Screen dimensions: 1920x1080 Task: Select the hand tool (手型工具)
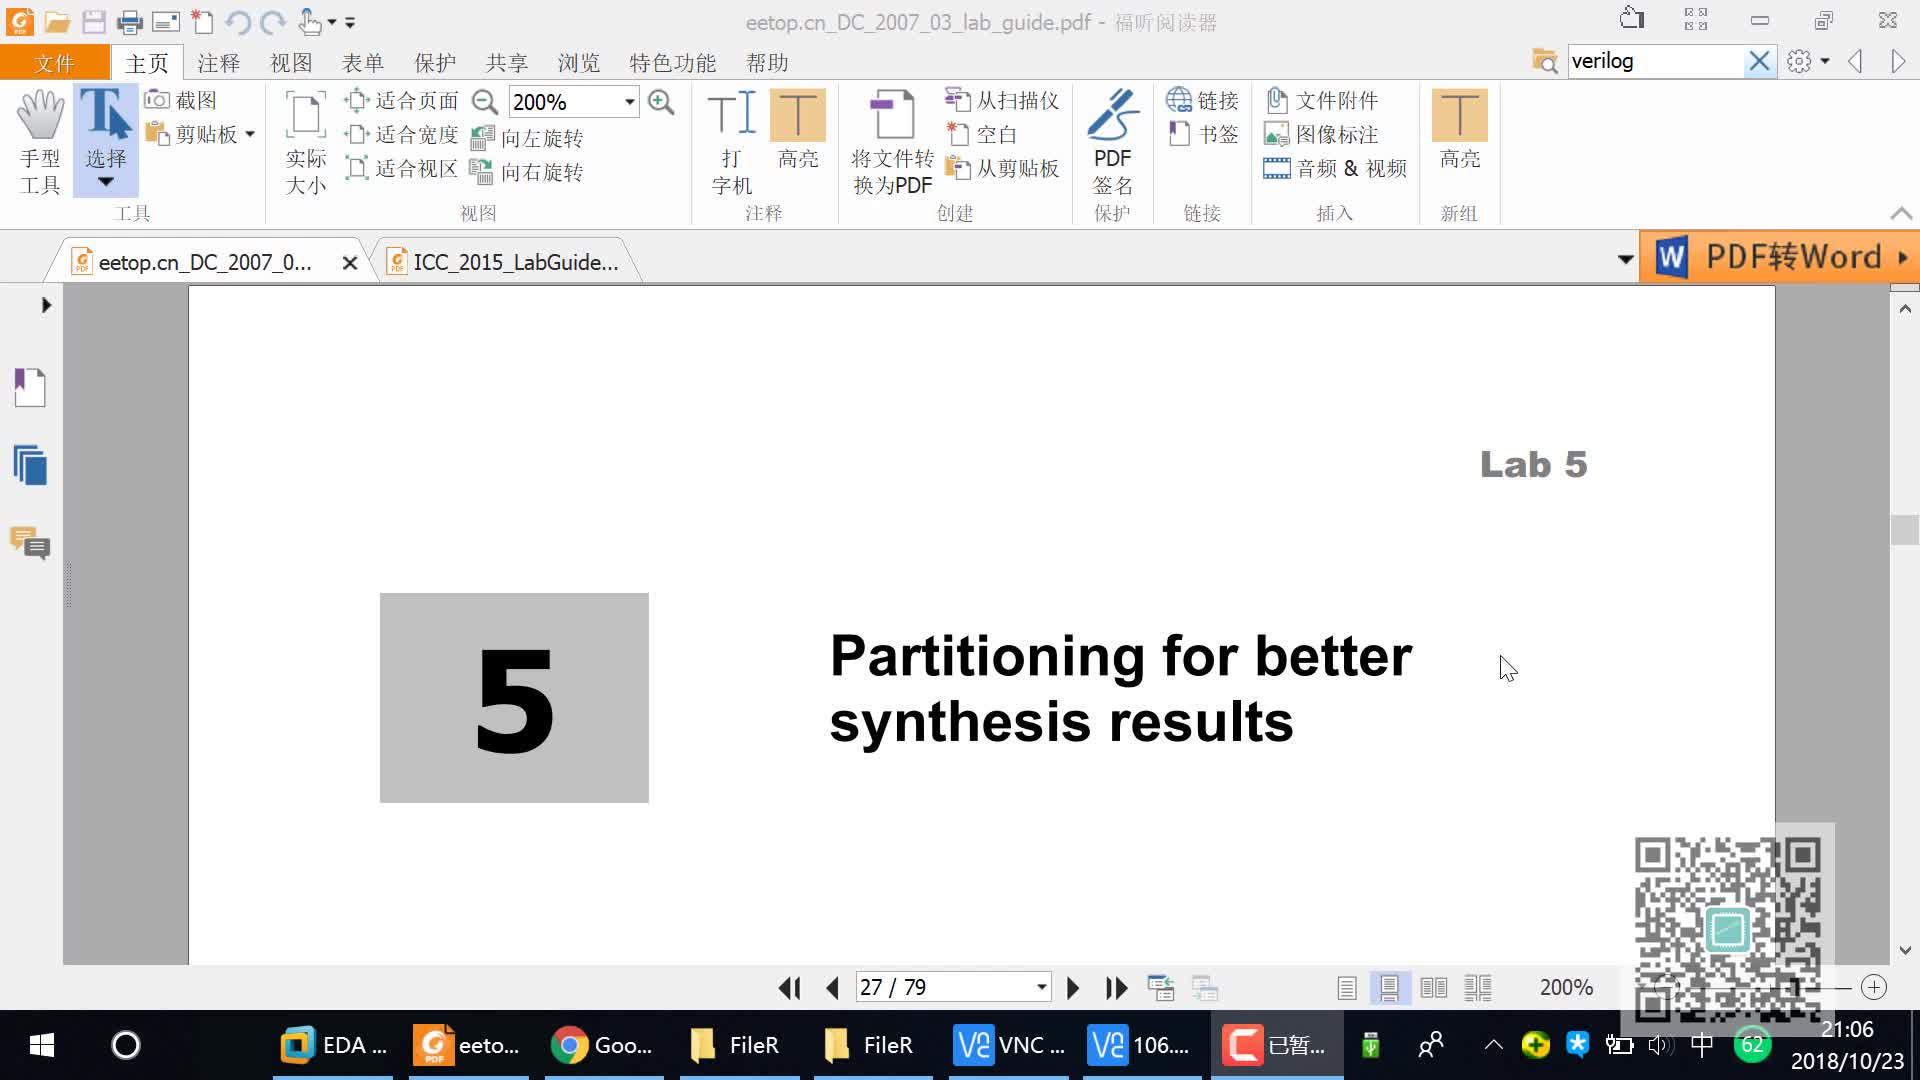(x=40, y=140)
